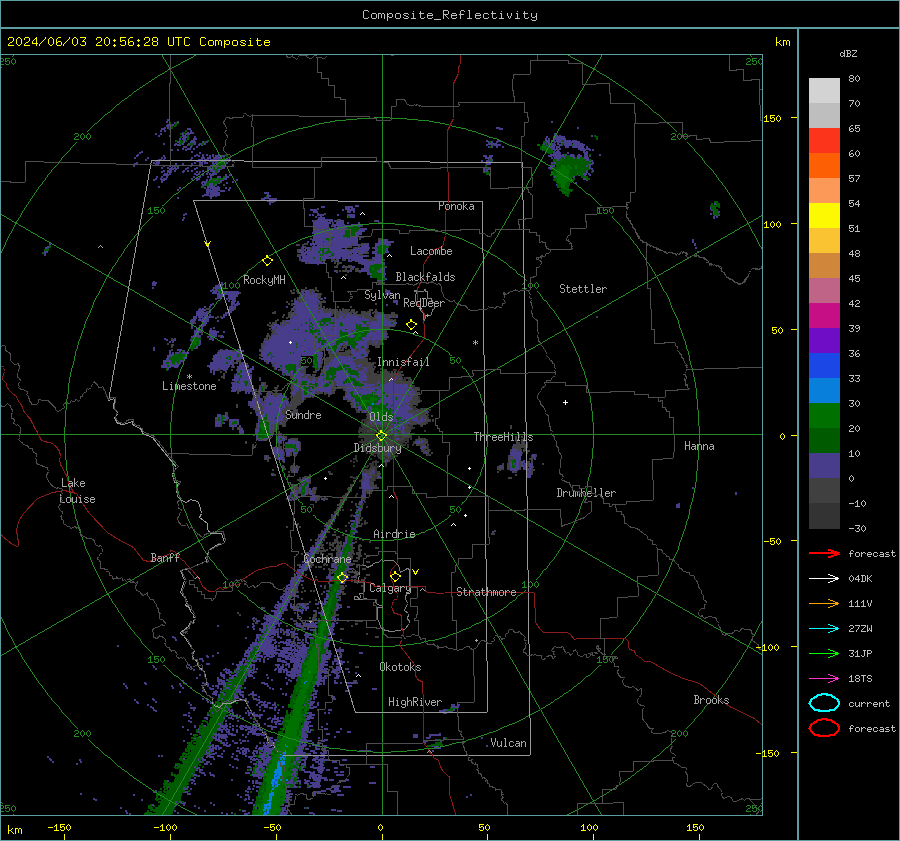Click the 18TS legend label
The width and height of the screenshot is (900, 841).
tap(860, 679)
